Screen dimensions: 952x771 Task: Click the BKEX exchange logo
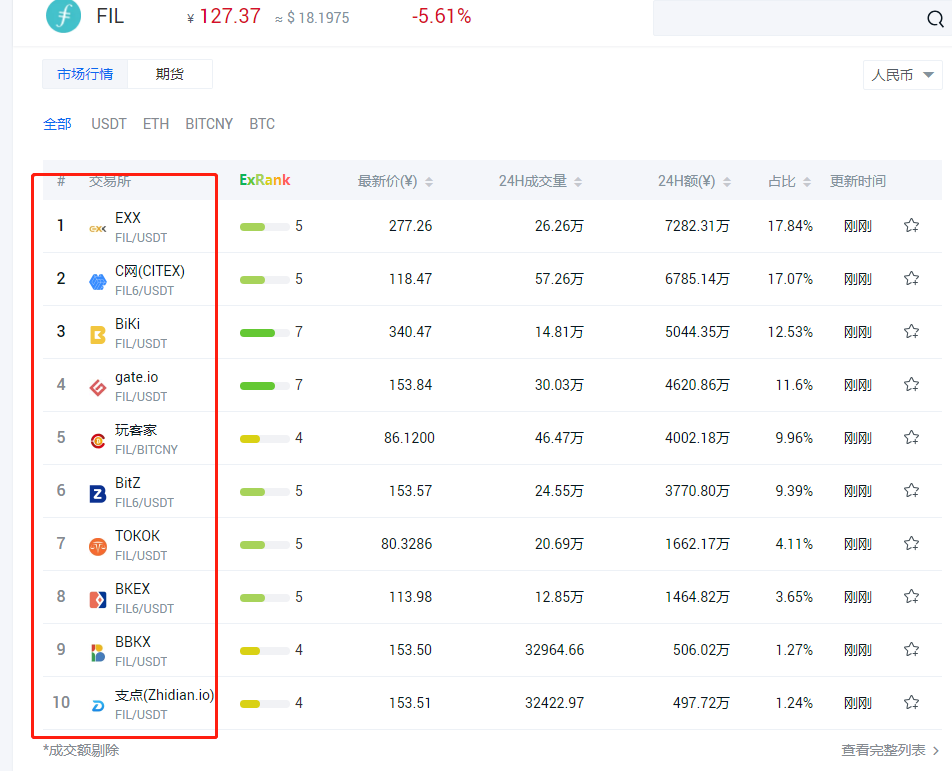98,600
